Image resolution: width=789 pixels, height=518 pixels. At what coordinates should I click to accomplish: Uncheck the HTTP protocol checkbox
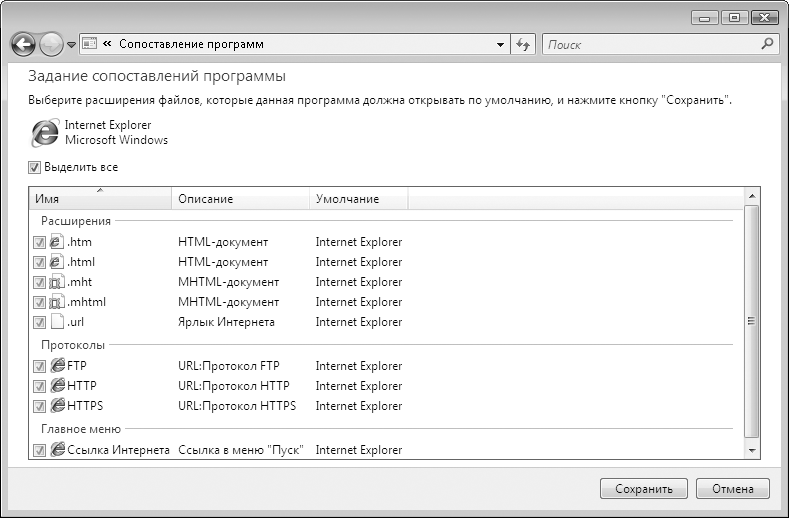pos(39,387)
